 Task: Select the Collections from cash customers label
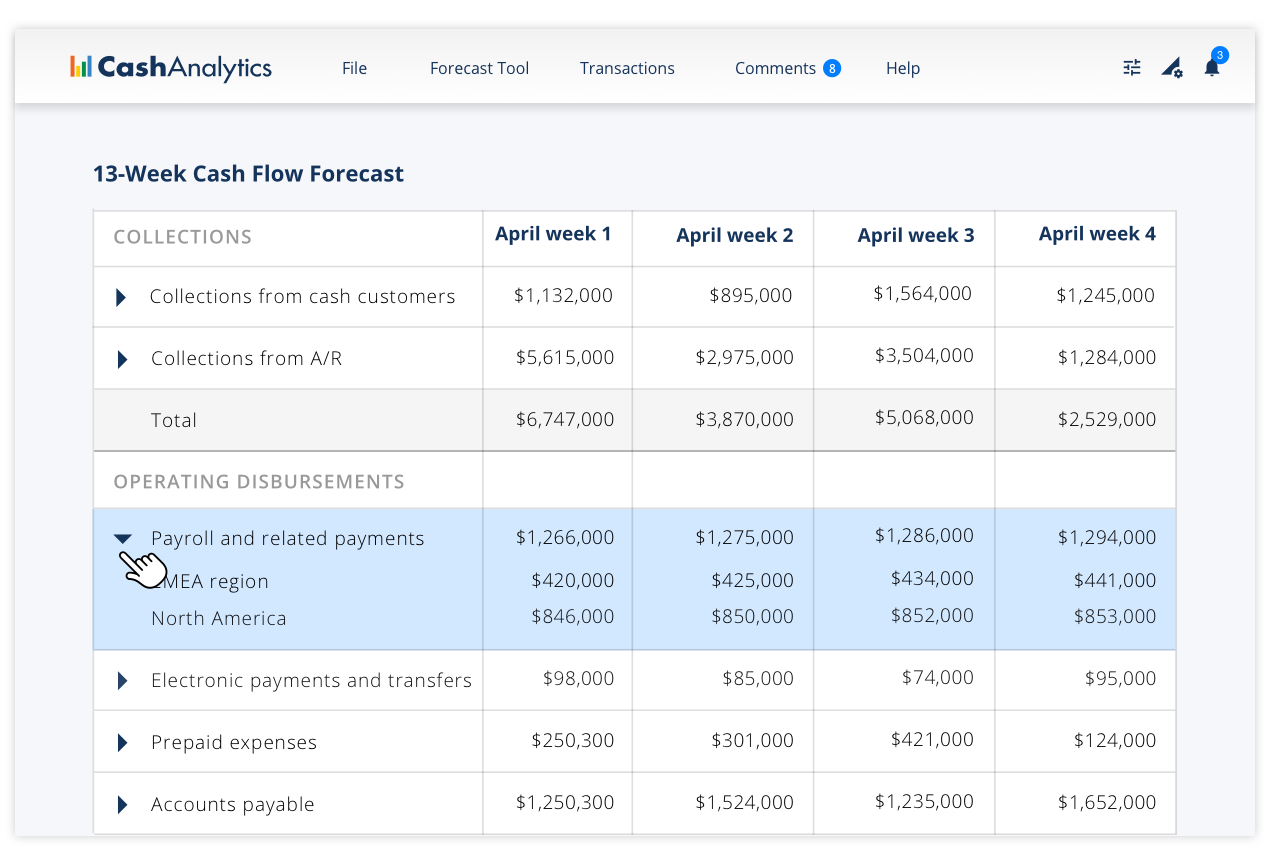click(x=302, y=296)
